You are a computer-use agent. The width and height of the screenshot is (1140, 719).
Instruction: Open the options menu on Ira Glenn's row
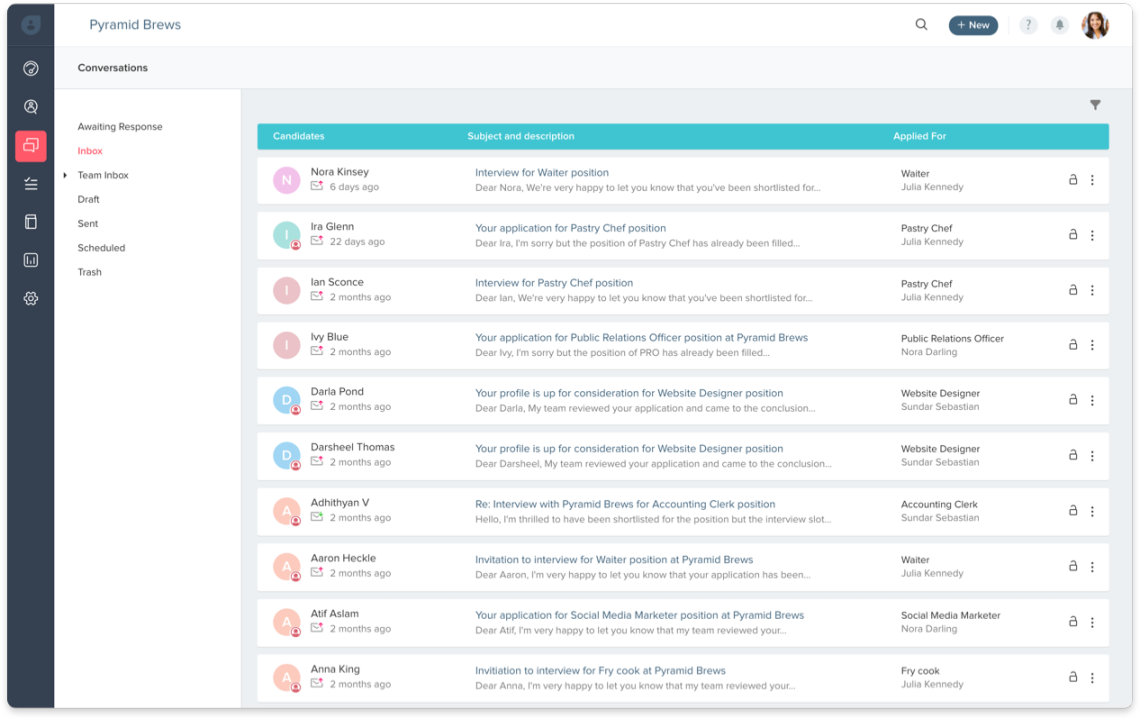[1091, 235]
